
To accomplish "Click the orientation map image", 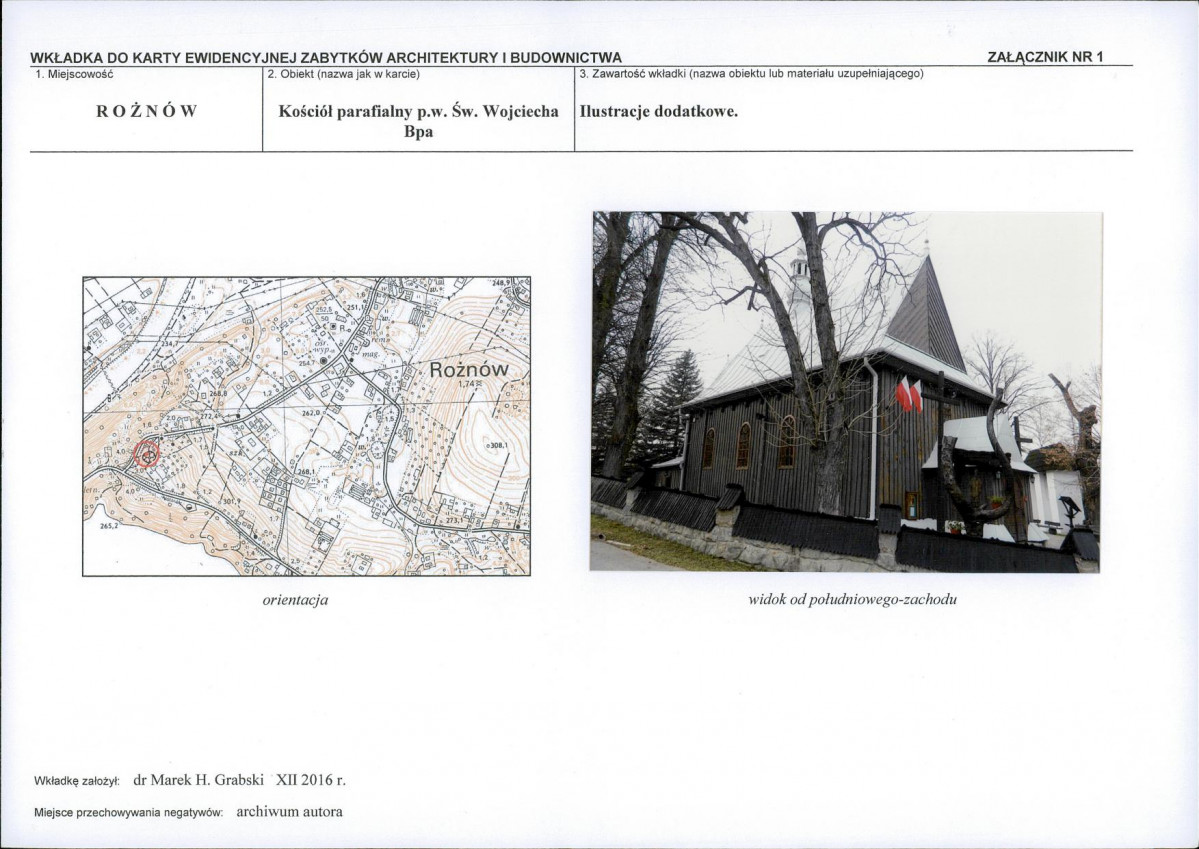I will coord(307,426).
